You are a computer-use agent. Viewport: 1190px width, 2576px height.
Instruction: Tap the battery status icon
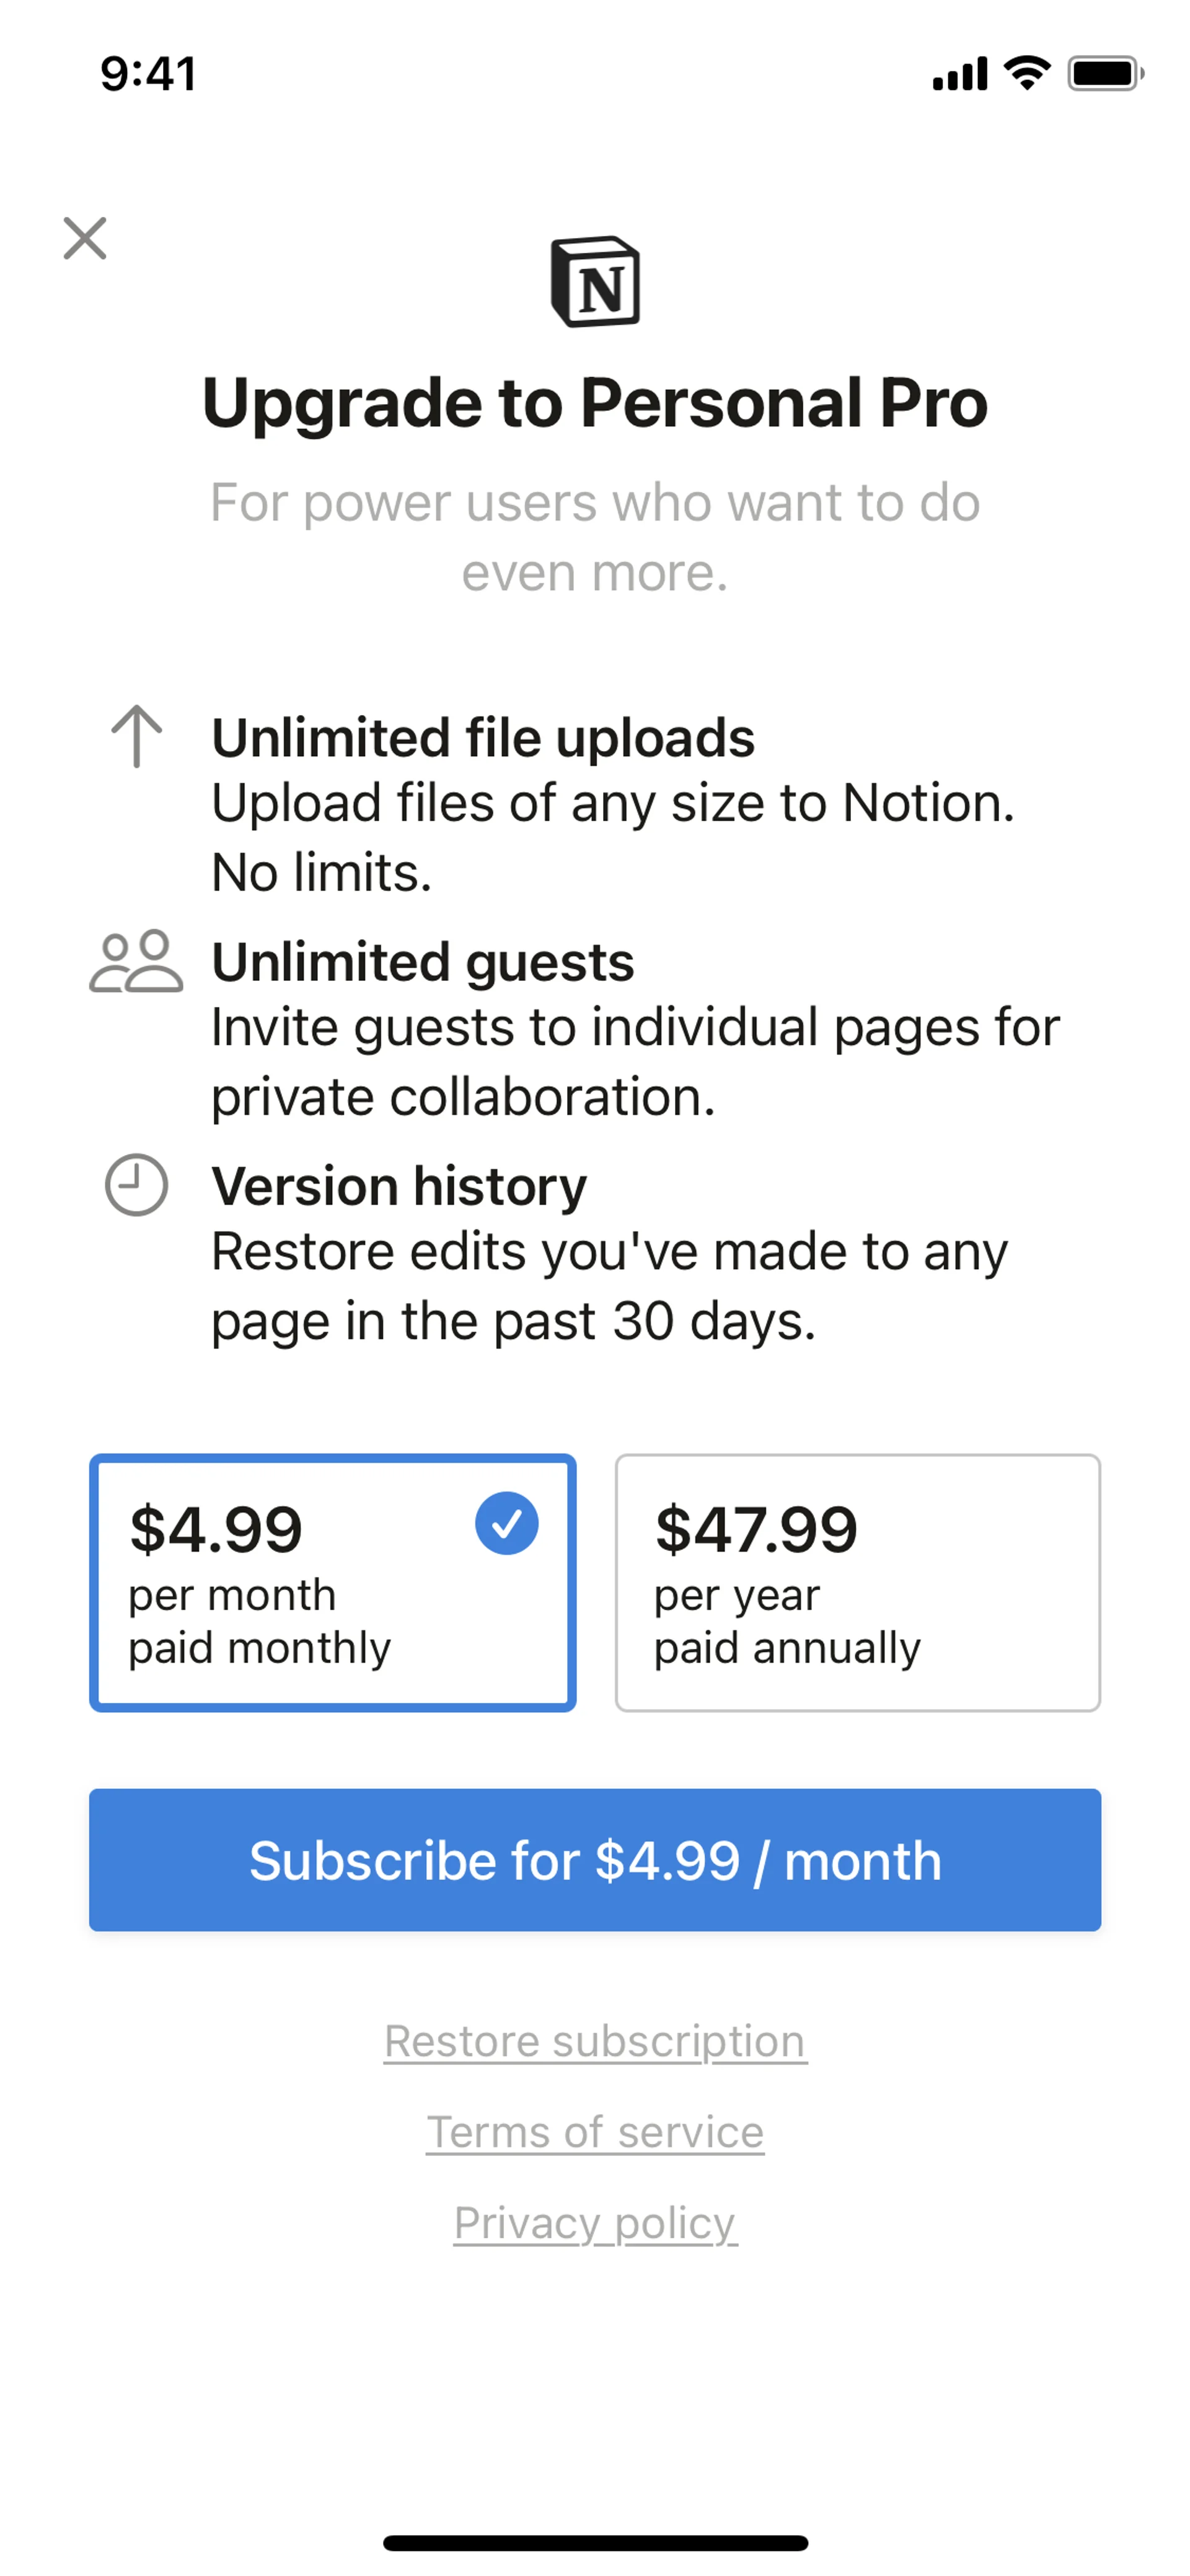[1105, 73]
